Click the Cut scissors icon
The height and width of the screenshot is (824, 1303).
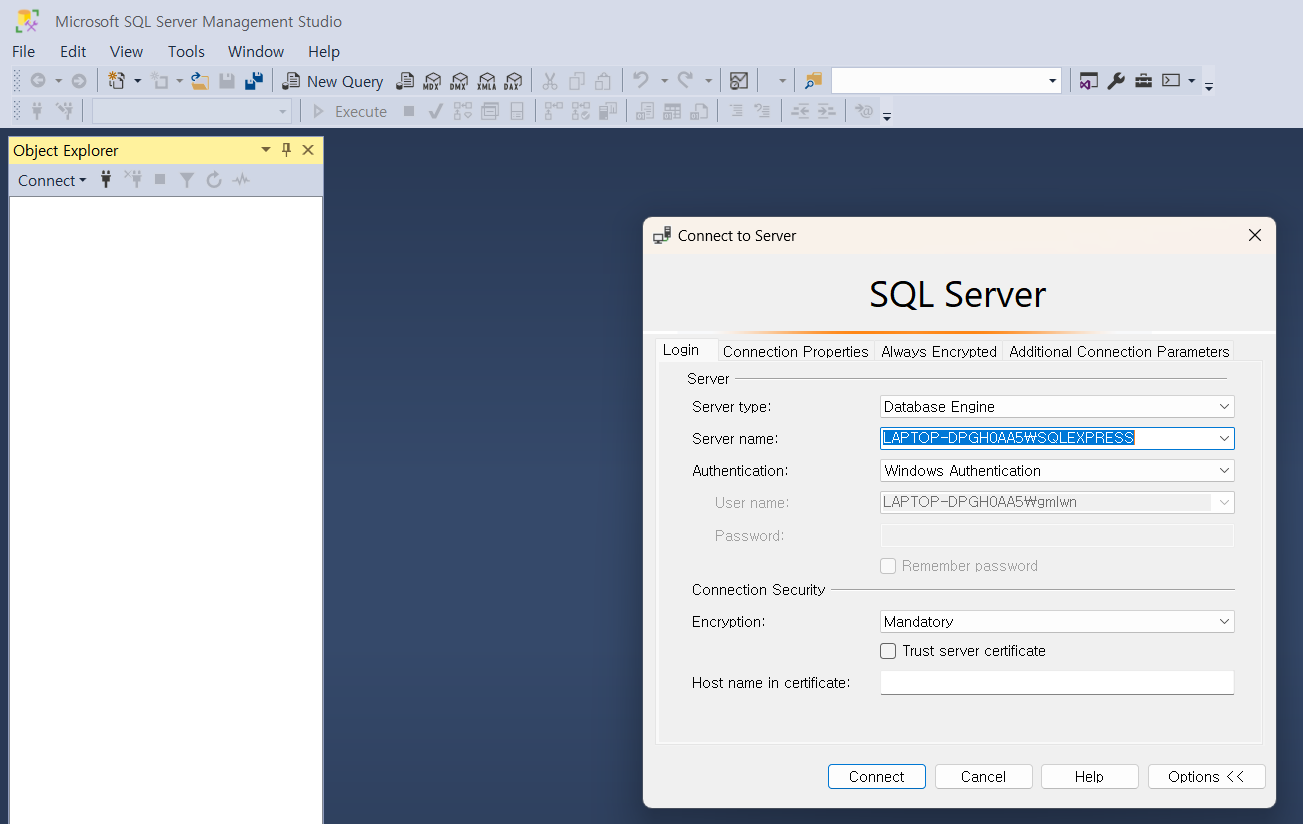click(x=549, y=81)
